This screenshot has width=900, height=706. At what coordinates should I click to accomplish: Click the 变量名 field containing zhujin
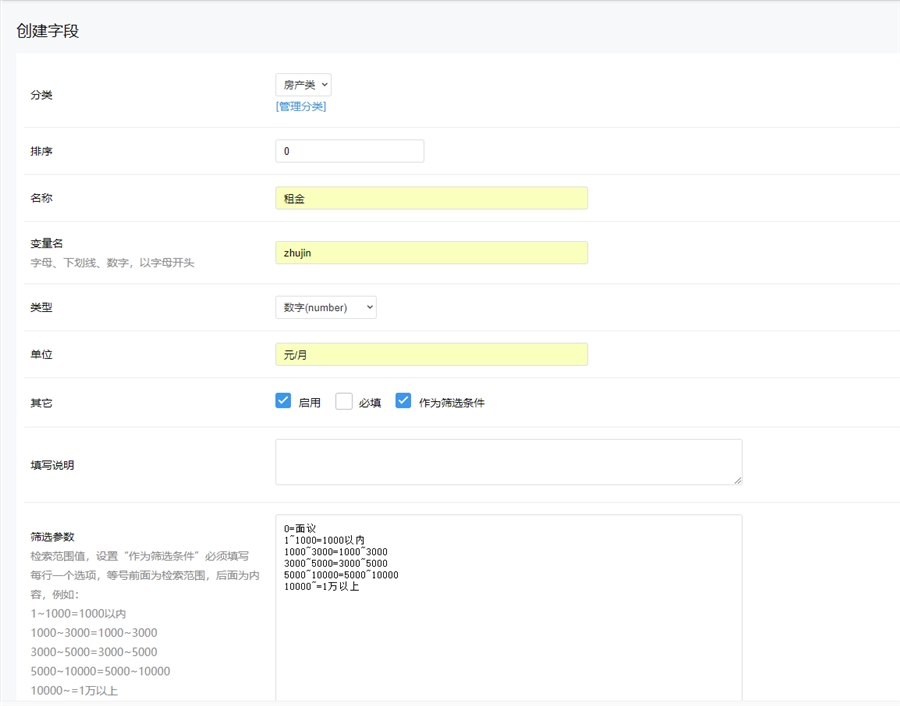[431, 253]
